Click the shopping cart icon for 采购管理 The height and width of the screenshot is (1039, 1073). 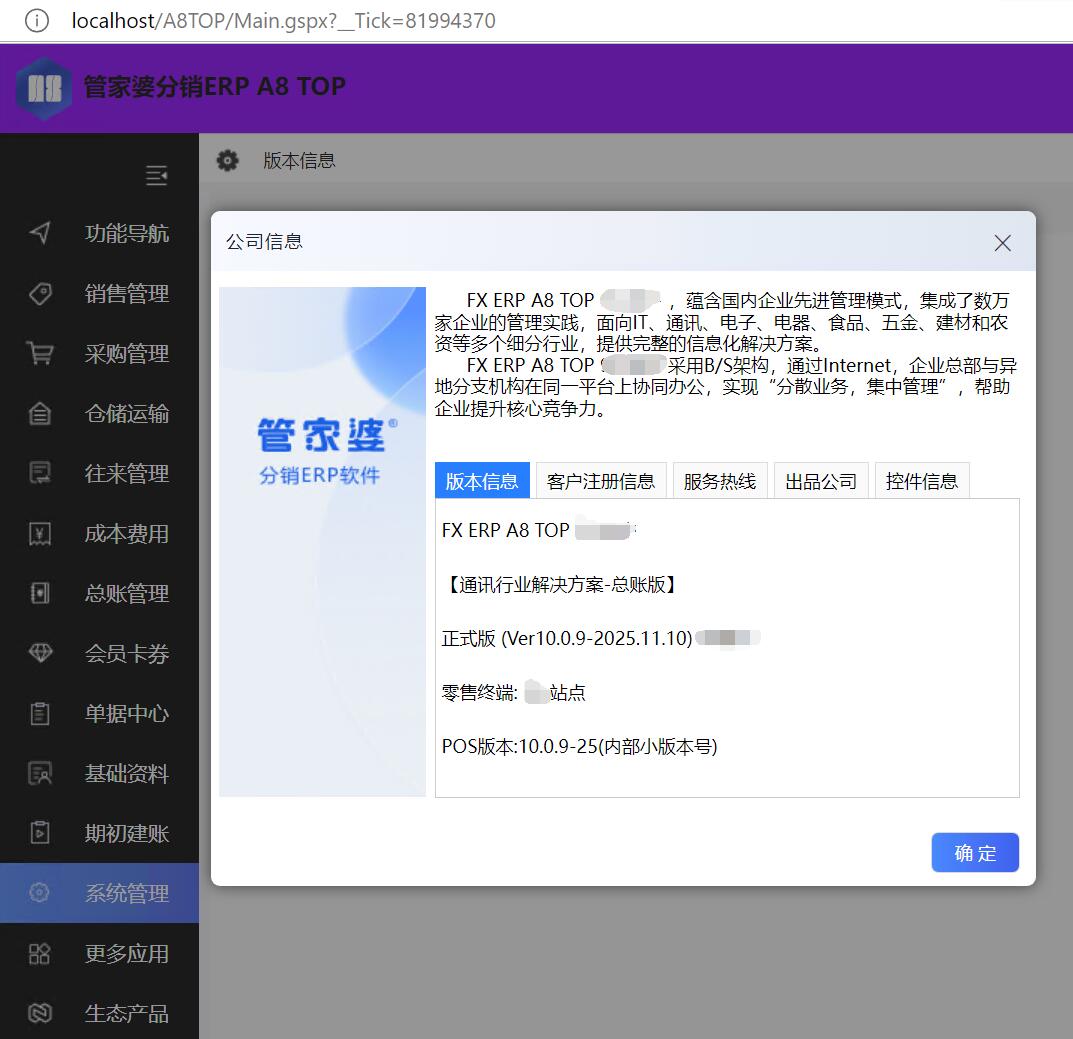tap(40, 354)
